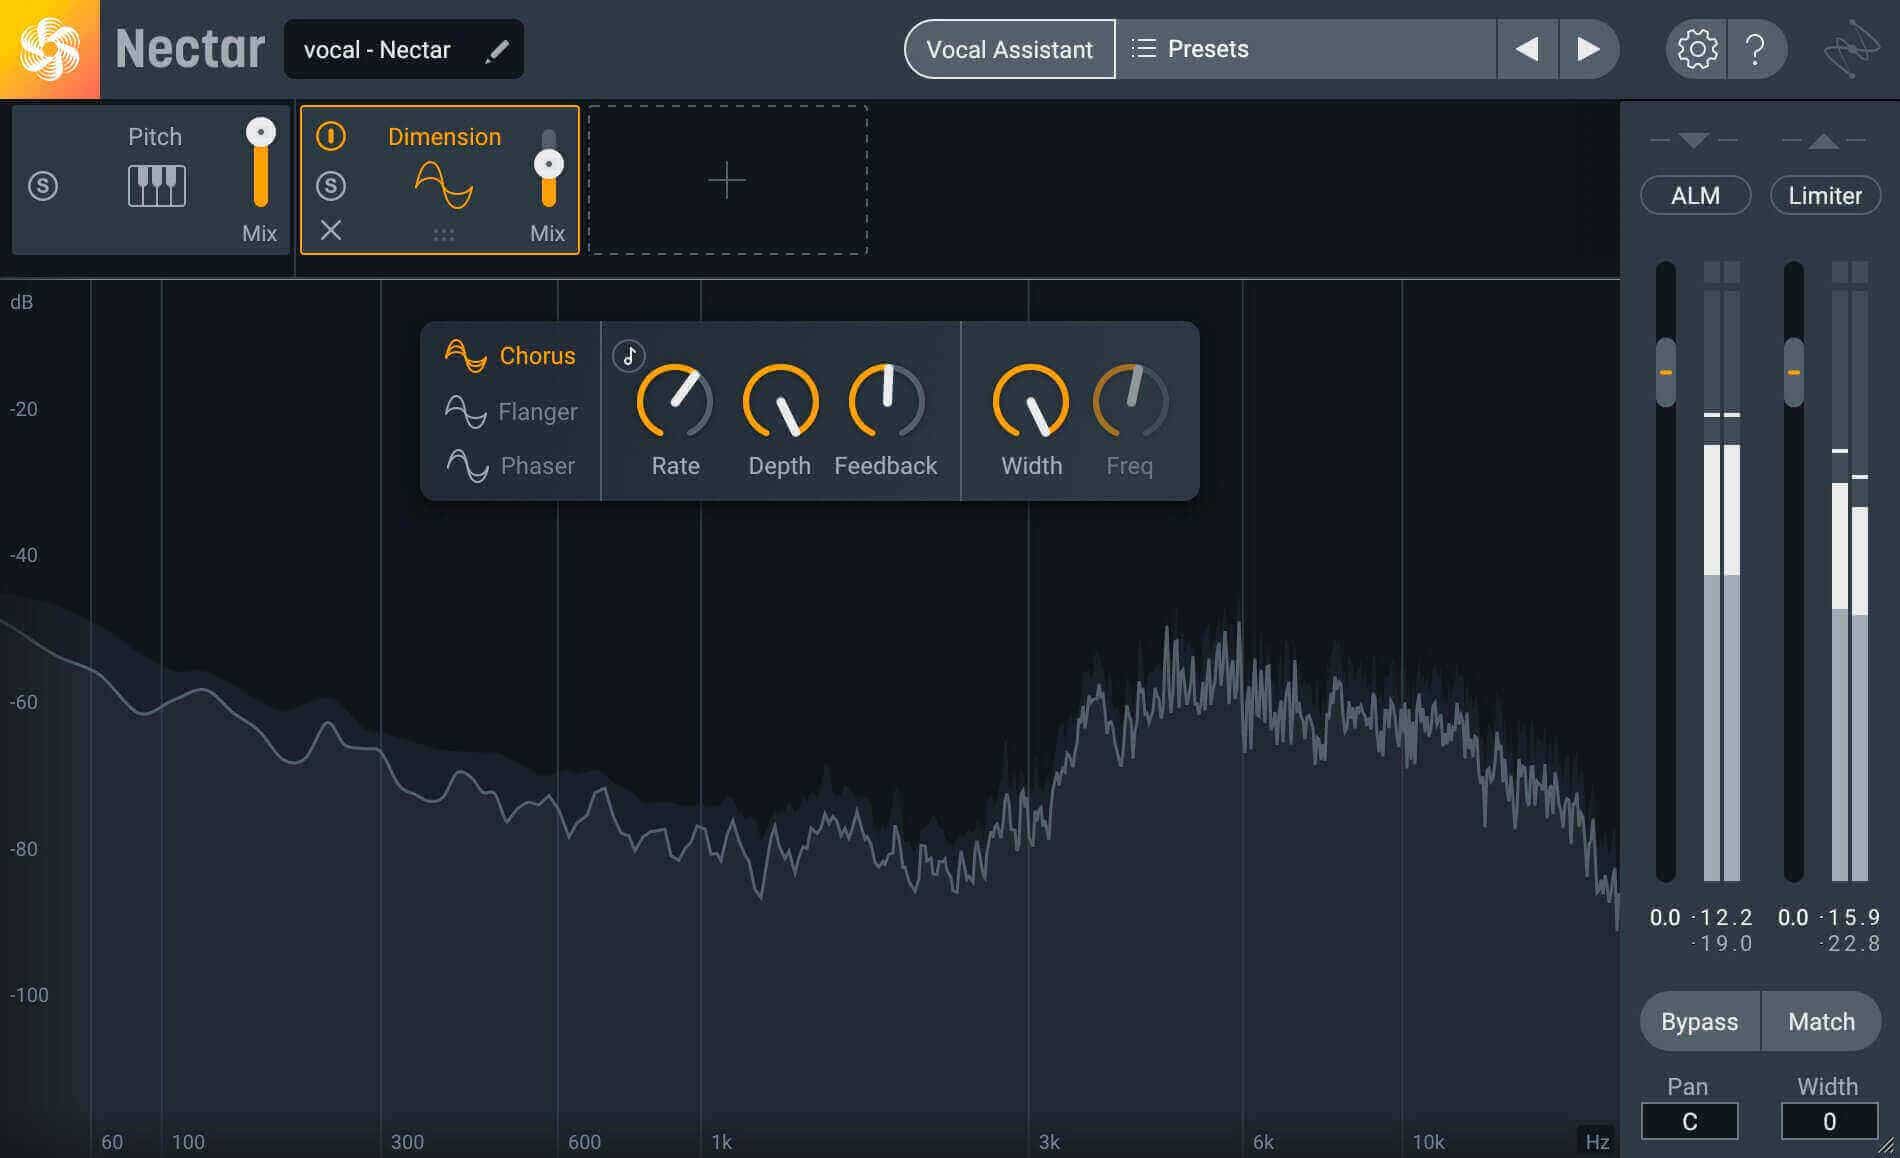Click the Freq knob

coord(1130,402)
